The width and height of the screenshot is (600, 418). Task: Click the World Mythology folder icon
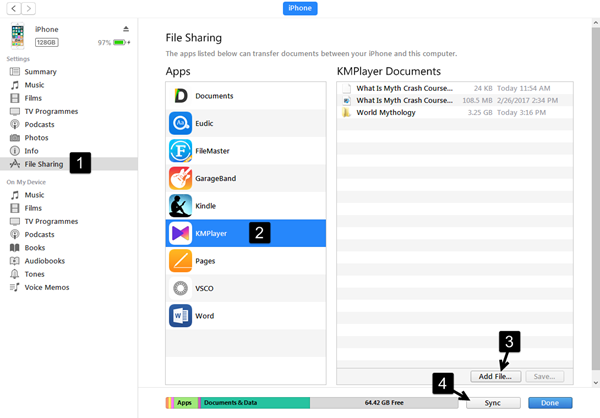(346, 113)
